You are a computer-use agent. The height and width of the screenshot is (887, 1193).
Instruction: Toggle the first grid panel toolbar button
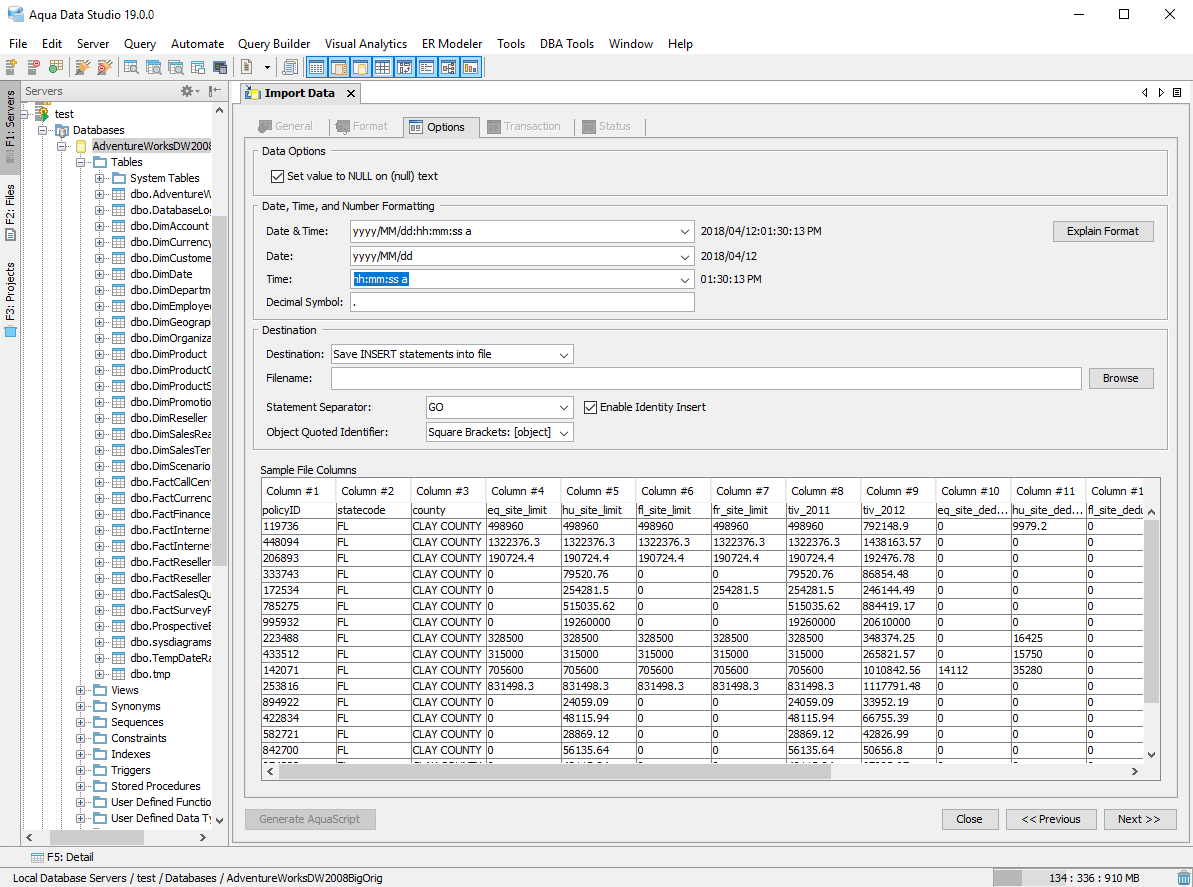(x=316, y=68)
